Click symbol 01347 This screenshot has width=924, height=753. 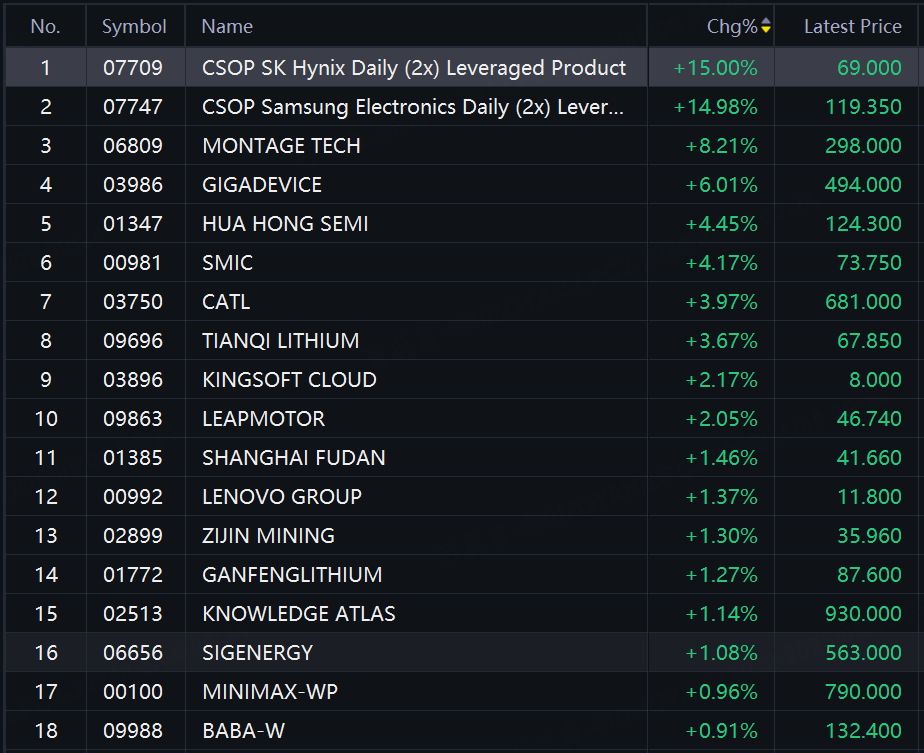click(x=133, y=224)
